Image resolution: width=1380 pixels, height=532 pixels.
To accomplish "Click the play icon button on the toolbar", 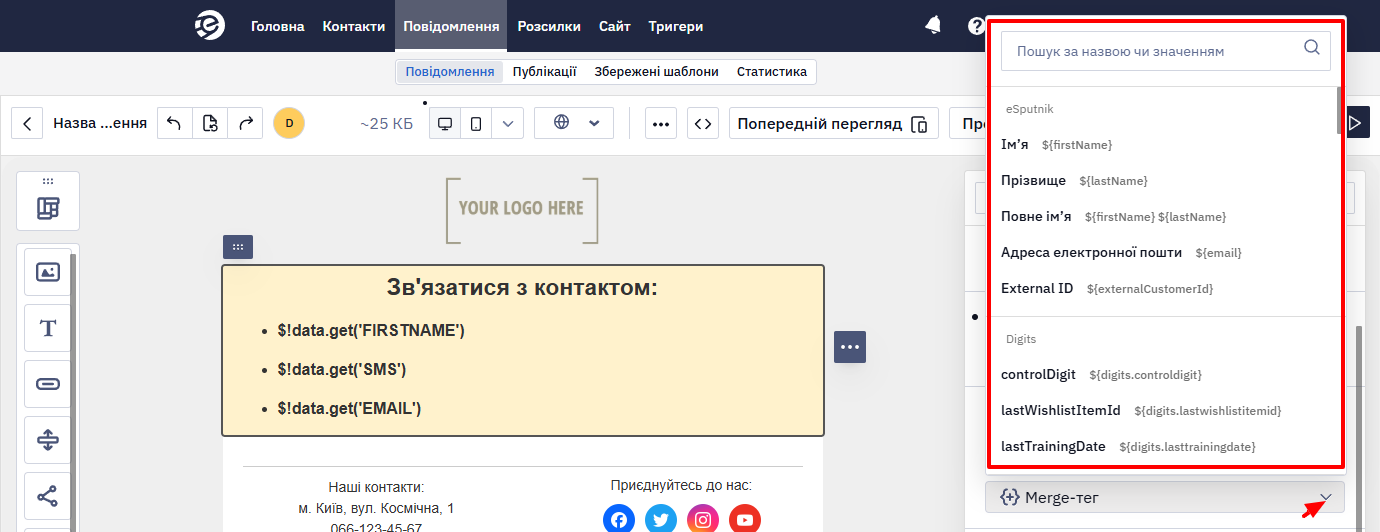I will (x=1357, y=124).
